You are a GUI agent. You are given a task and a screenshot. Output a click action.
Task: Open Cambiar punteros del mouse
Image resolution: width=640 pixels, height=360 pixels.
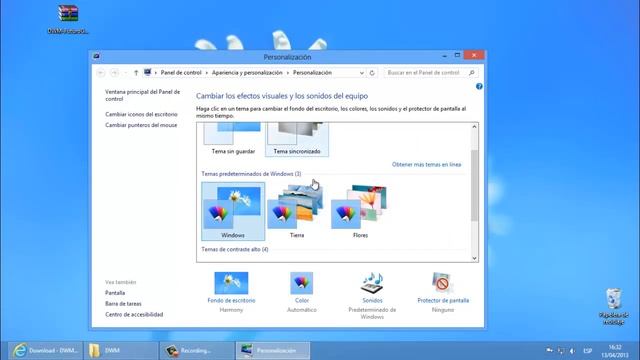(141, 125)
